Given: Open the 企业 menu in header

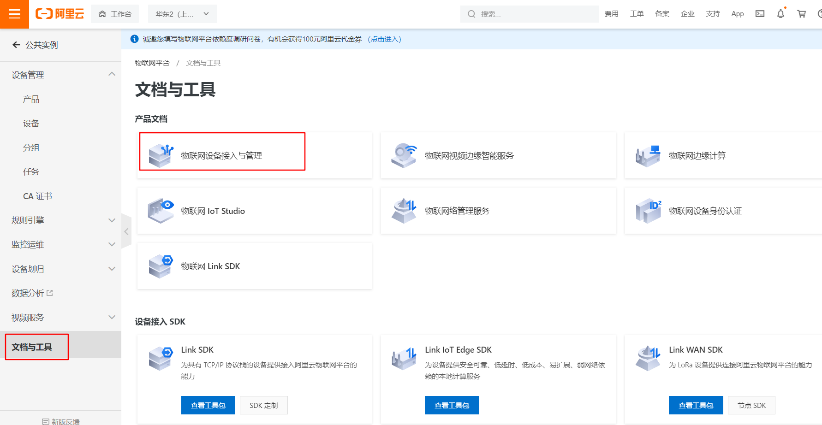Looking at the screenshot, I should click(687, 14).
